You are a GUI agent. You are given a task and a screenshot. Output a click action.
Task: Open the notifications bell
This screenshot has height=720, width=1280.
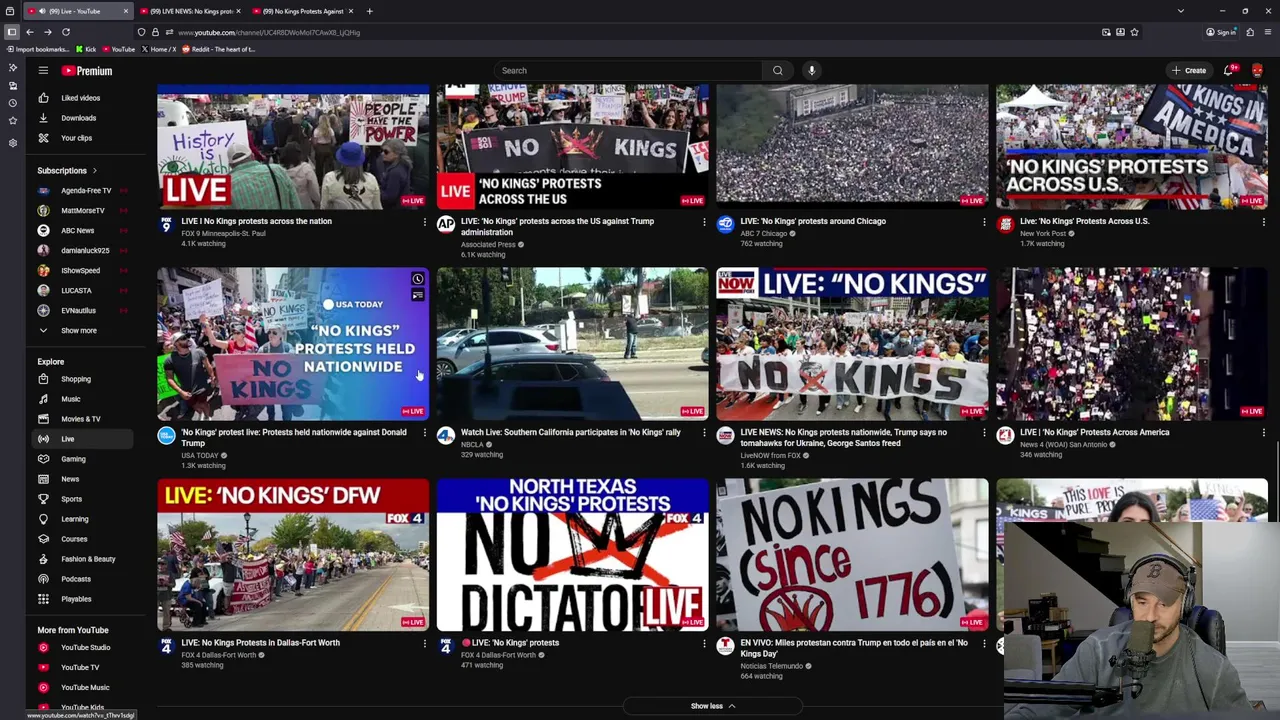[x=1229, y=71]
